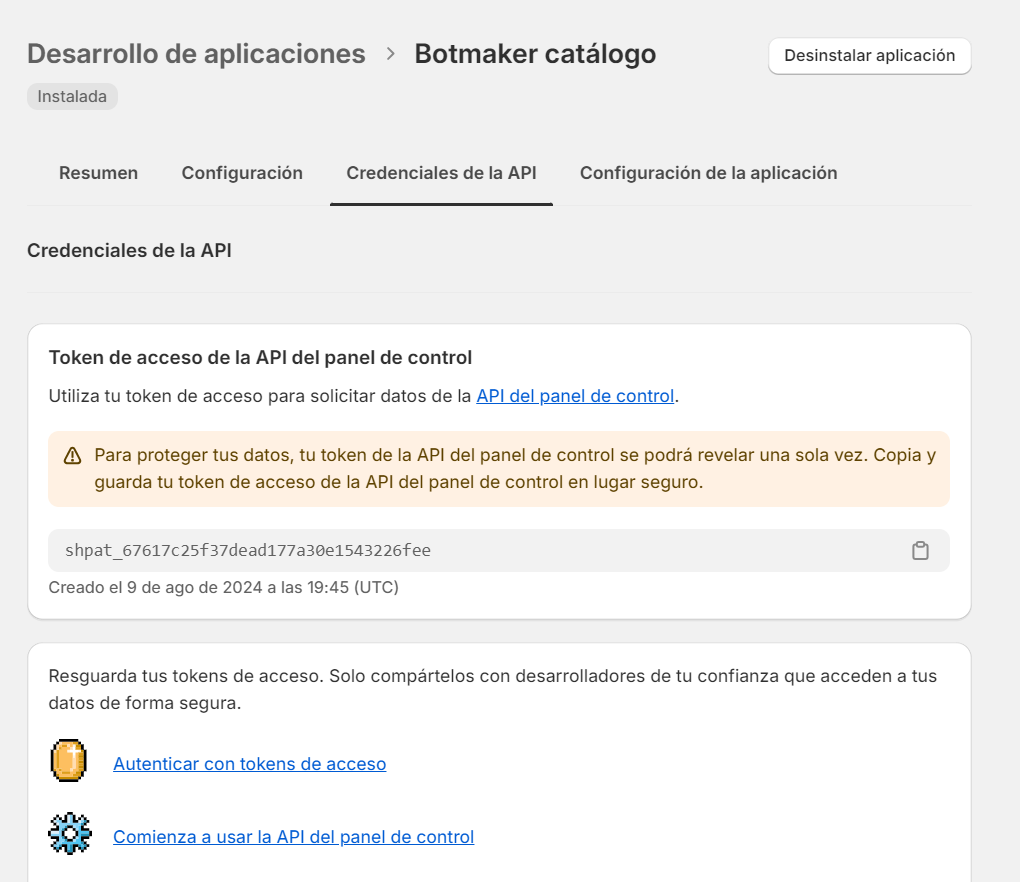Viewport: 1020px width, 882px height.
Task: Click the Resguarda tus tokens paragraph
Action: 492,689
